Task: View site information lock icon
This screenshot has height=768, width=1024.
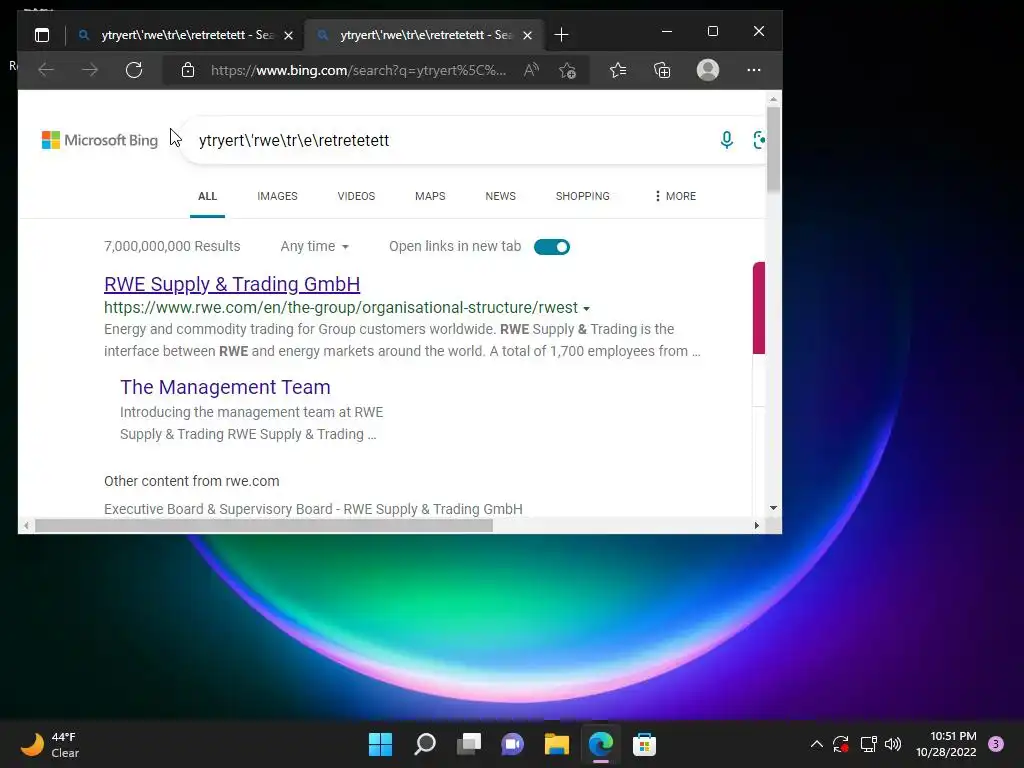Action: coord(188,70)
